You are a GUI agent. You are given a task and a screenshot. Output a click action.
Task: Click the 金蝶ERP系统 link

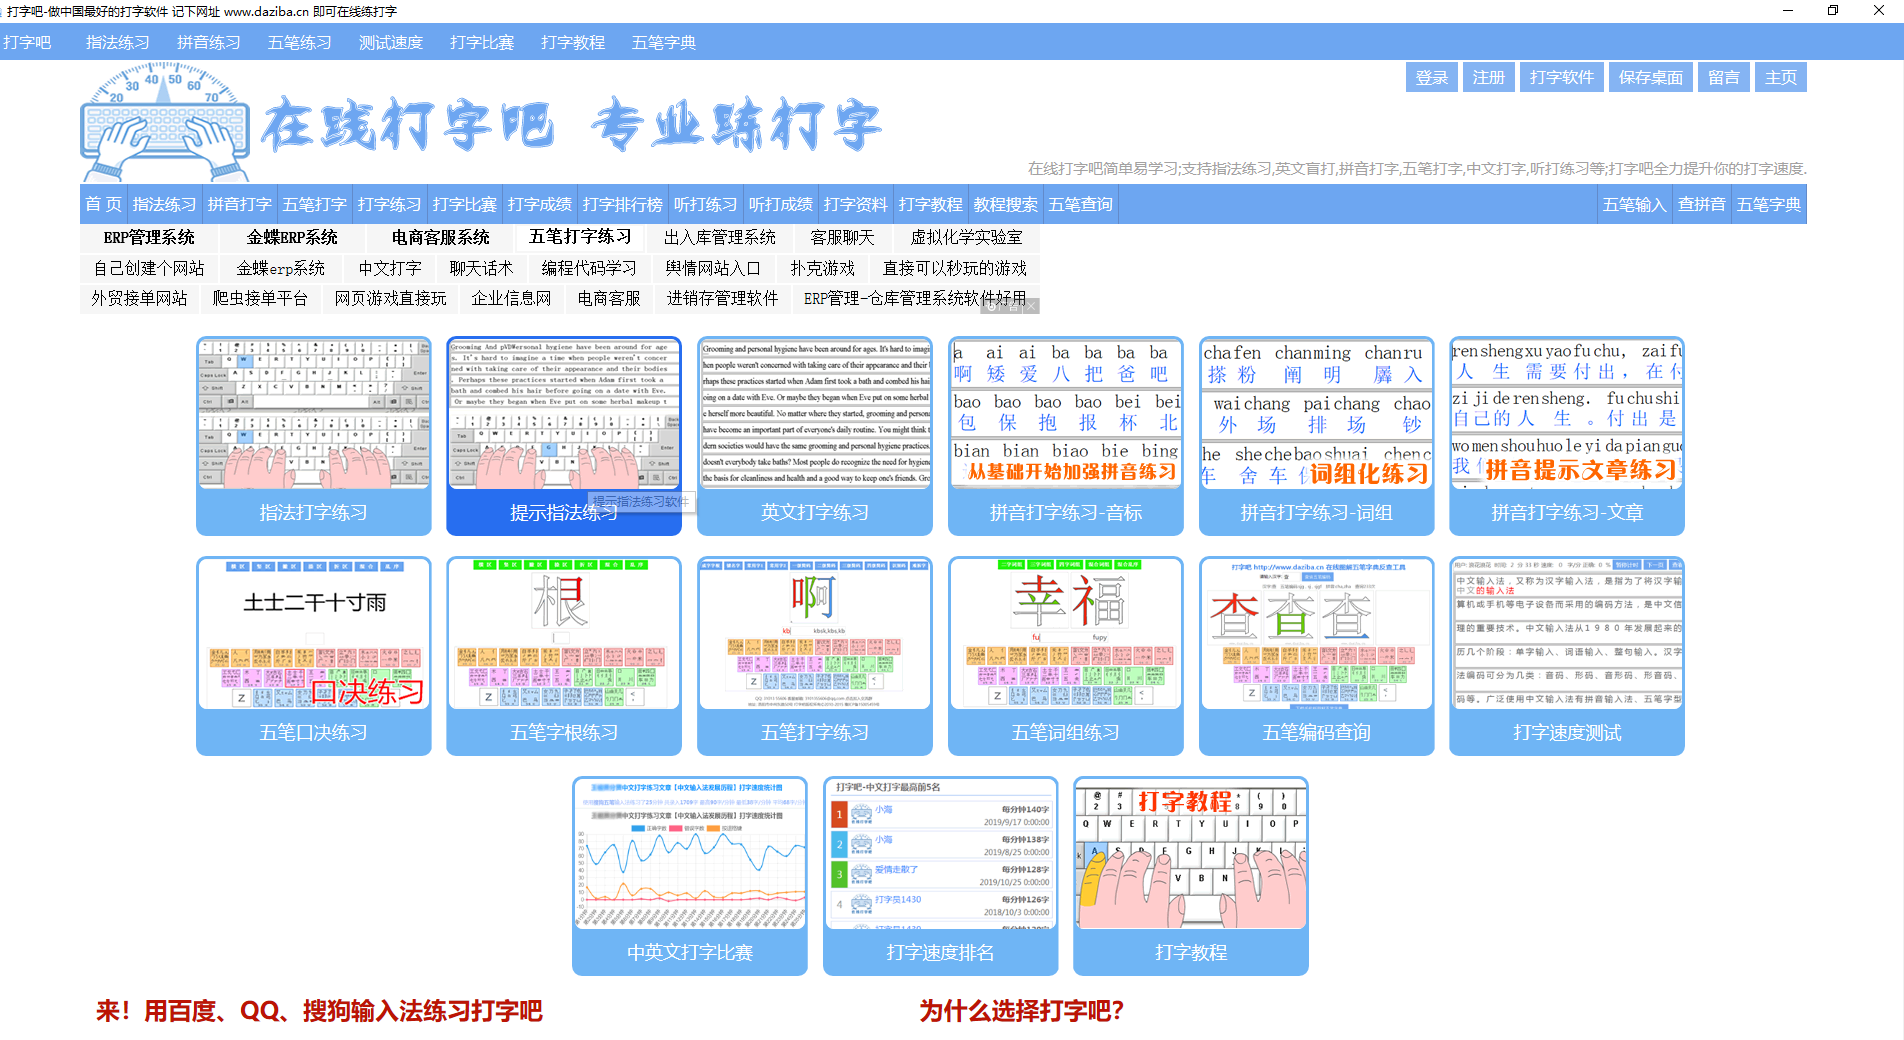click(292, 237)
